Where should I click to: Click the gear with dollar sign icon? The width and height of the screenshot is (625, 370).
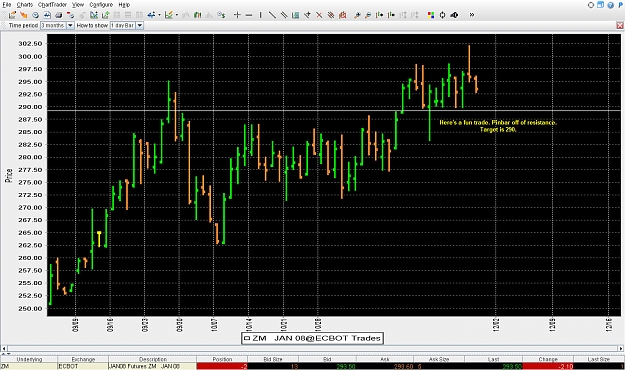(221, 15)
